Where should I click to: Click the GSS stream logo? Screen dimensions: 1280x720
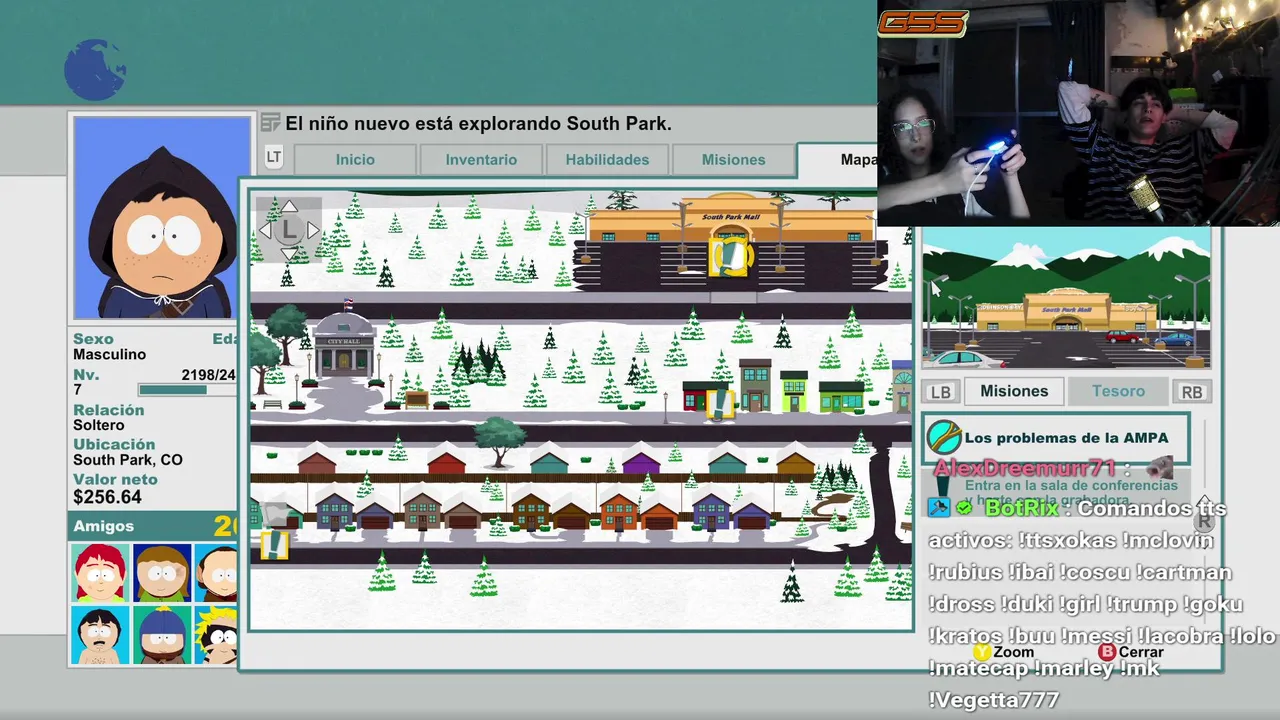923,23
